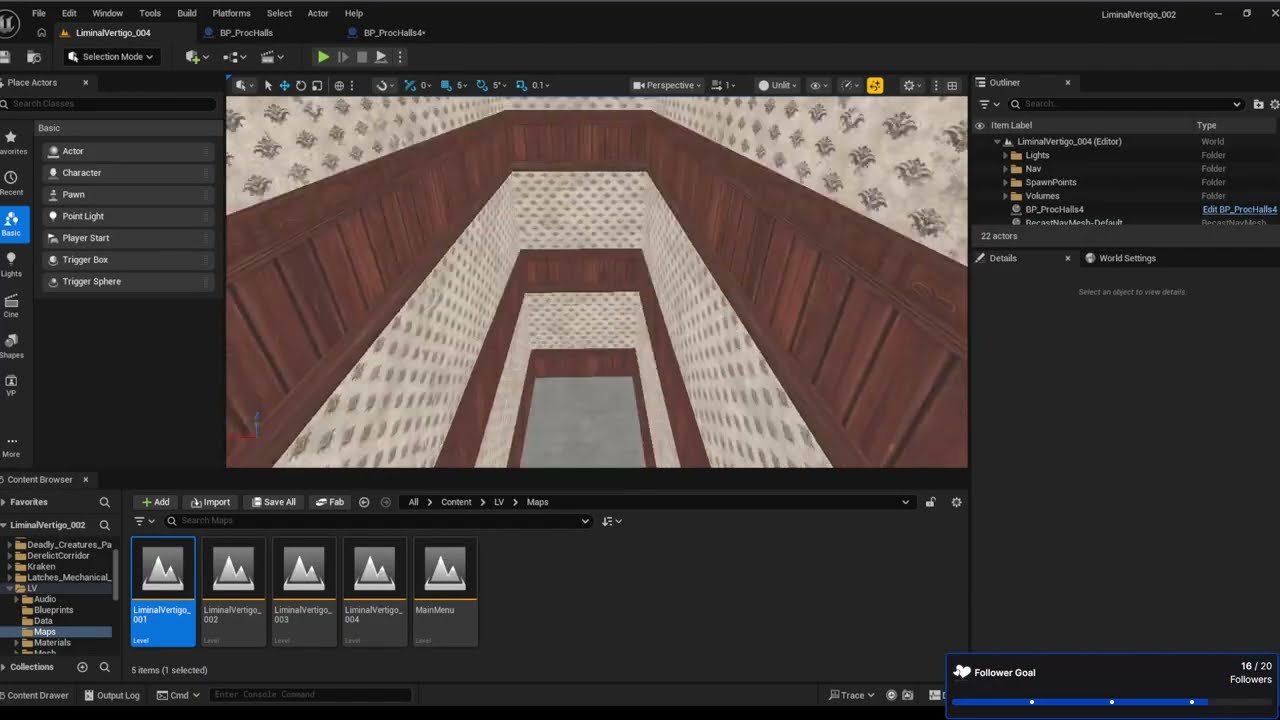The image size is (1280, 720).
Task: Open the Recent category in Place Actors
Action: (x=11, y=183)
